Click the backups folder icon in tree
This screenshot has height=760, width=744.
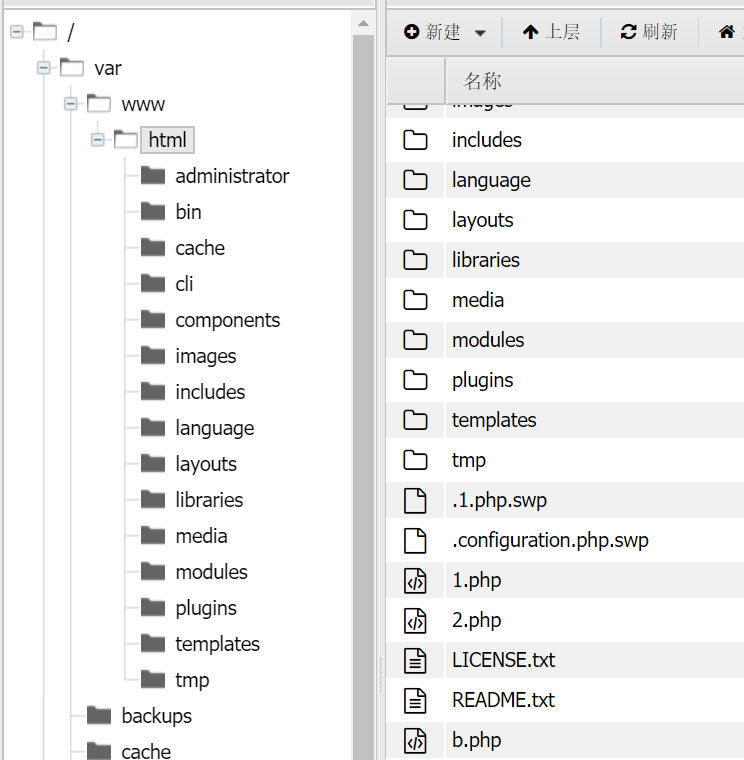(x=99, y=715)
